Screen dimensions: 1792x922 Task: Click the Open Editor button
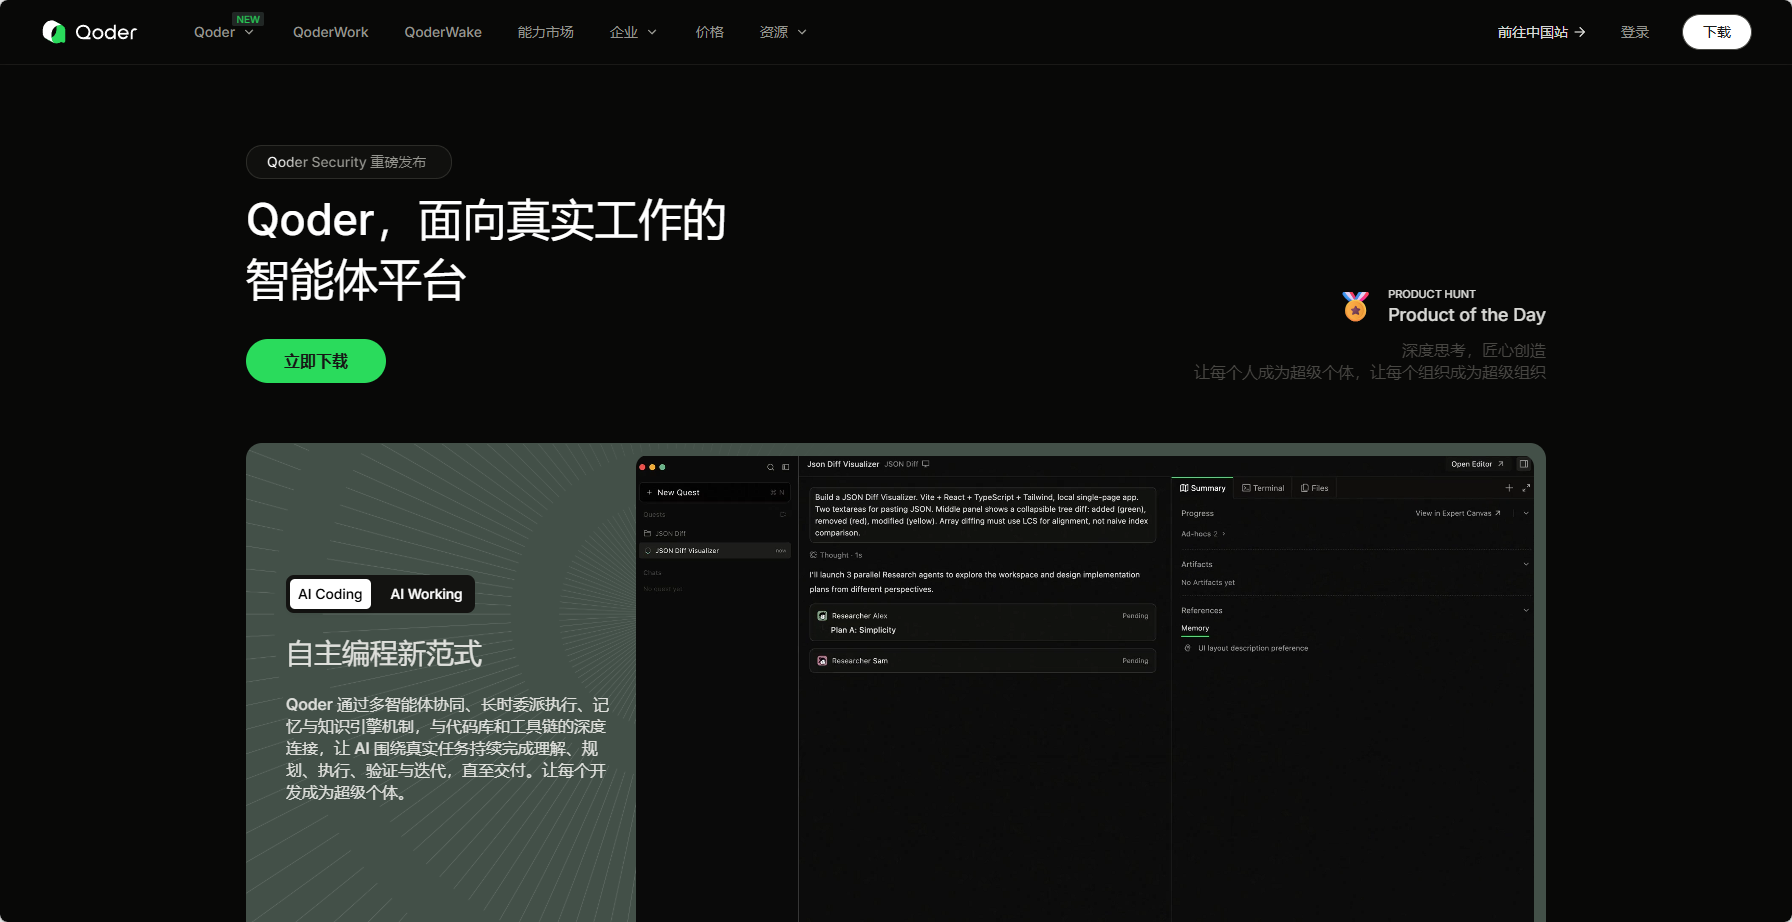(x=1477, y=464)
